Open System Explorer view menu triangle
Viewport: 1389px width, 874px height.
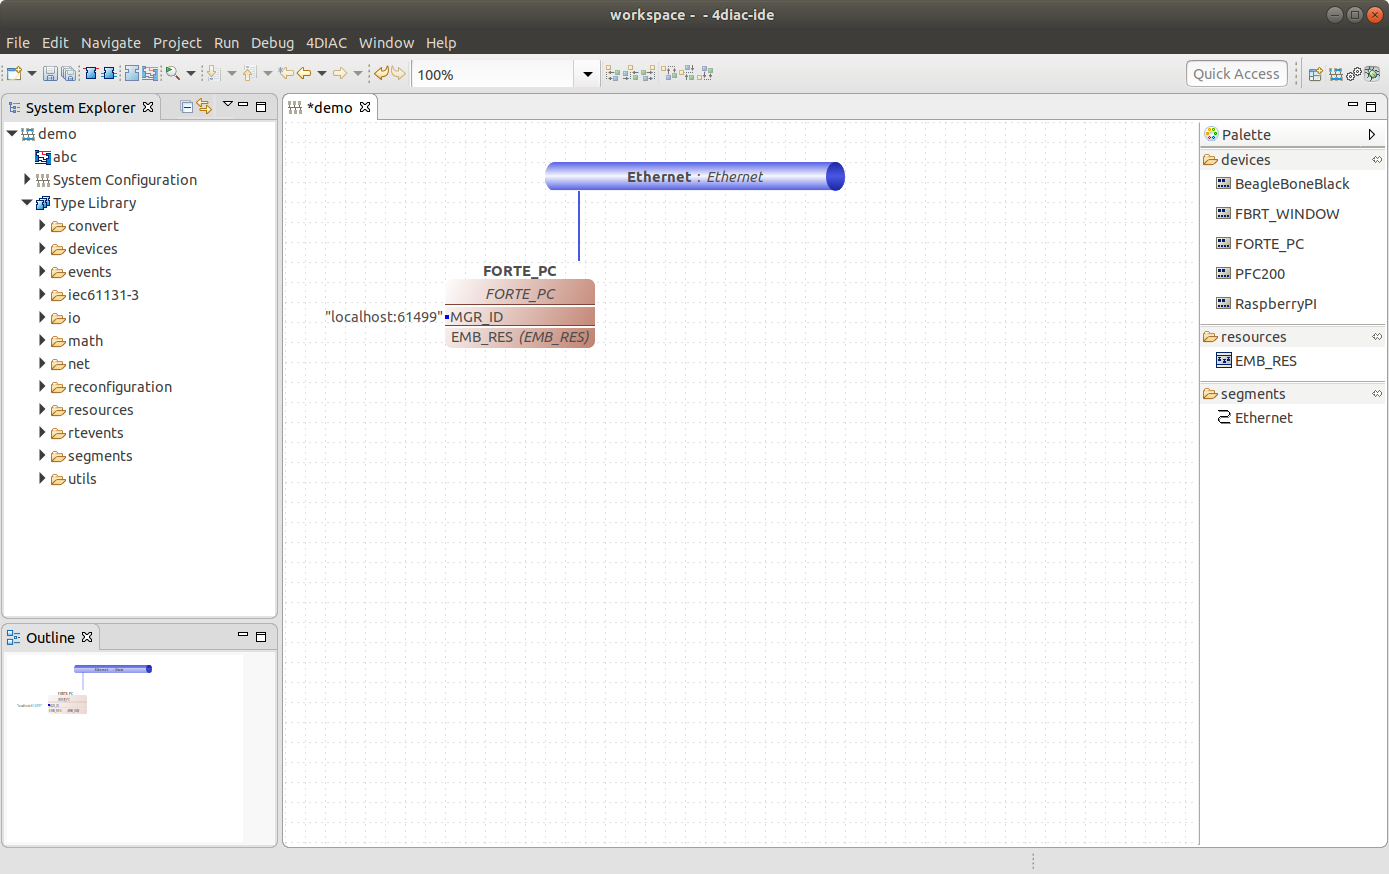(x=227, y=105)
